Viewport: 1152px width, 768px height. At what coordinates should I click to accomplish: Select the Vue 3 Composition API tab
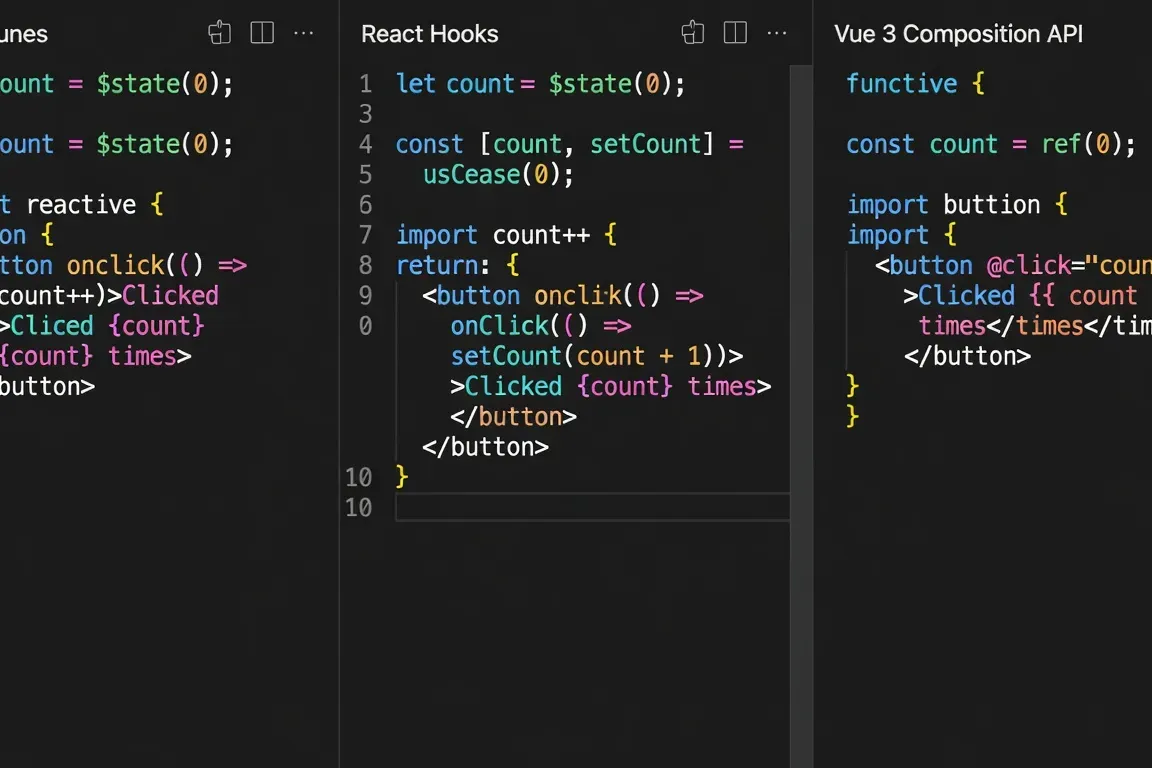pos(959,34)
